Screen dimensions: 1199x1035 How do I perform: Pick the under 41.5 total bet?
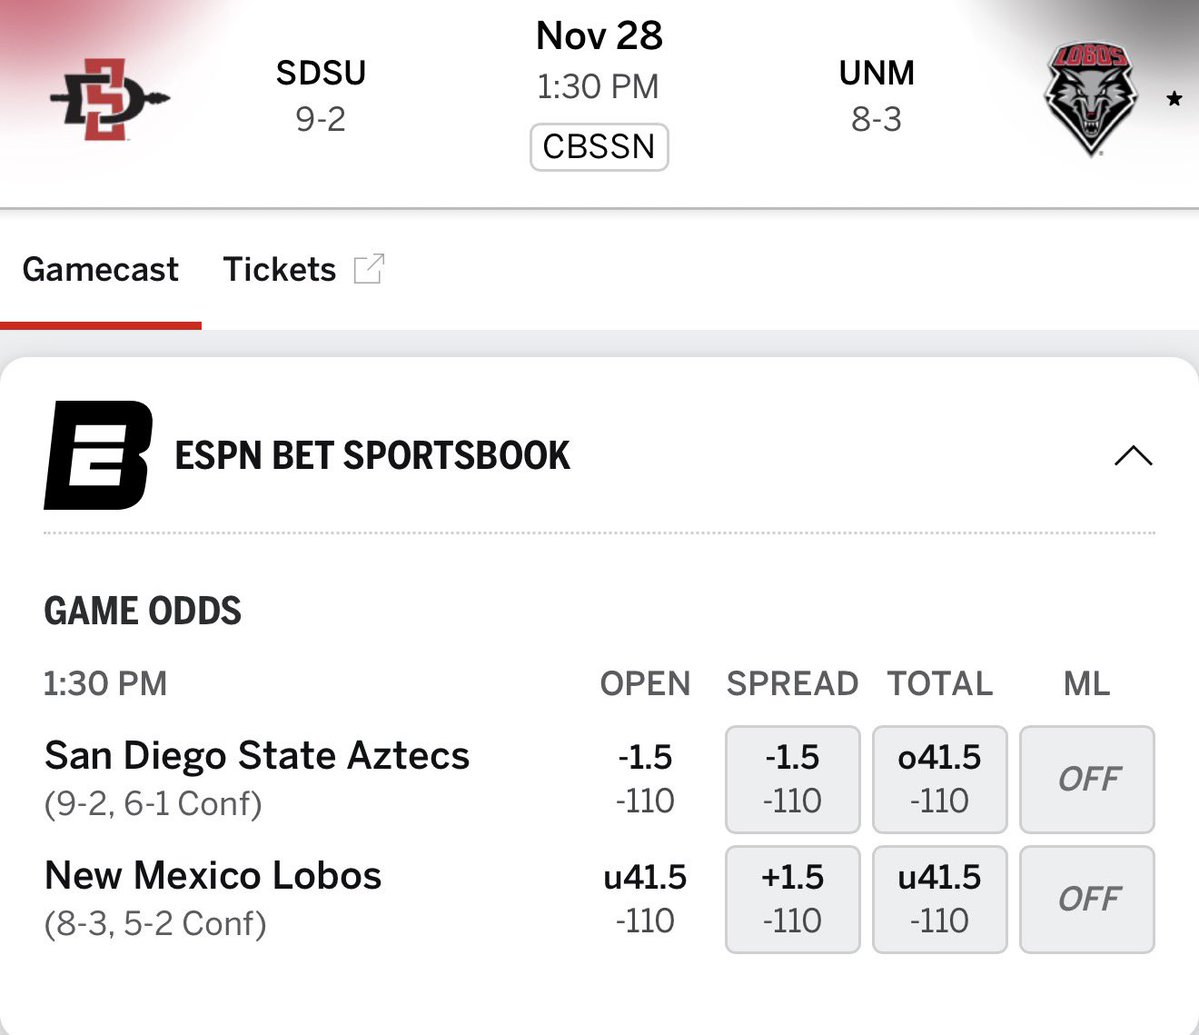pos(939,898)
